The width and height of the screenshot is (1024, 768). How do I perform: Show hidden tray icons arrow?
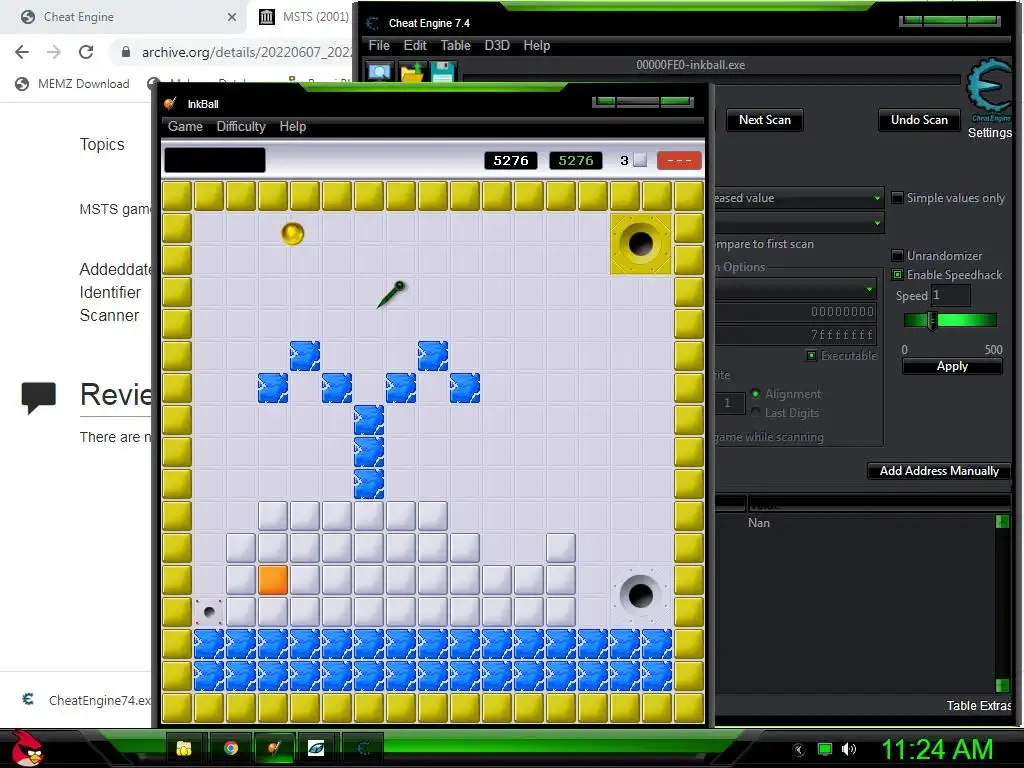[799, 750]
